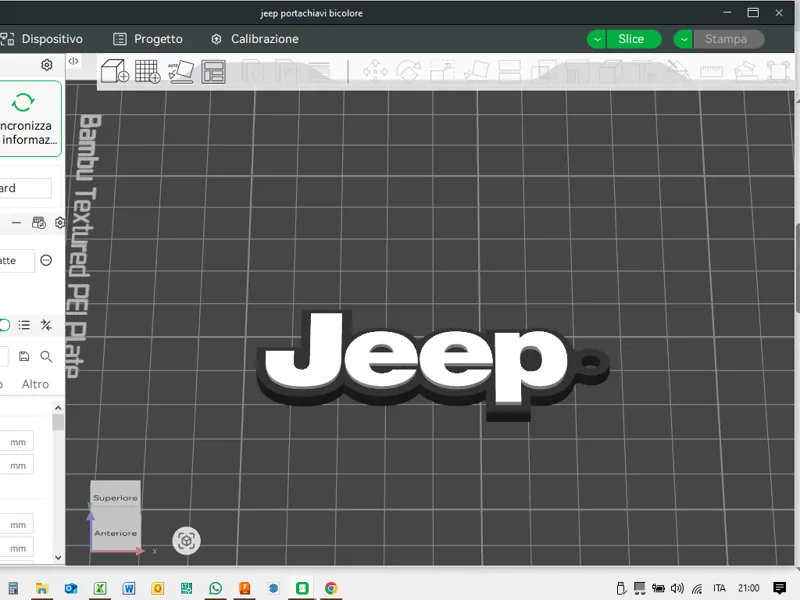Toggle the perspective view cube button
The width and height of the screenshot is (800, 600).
[186, 541]
